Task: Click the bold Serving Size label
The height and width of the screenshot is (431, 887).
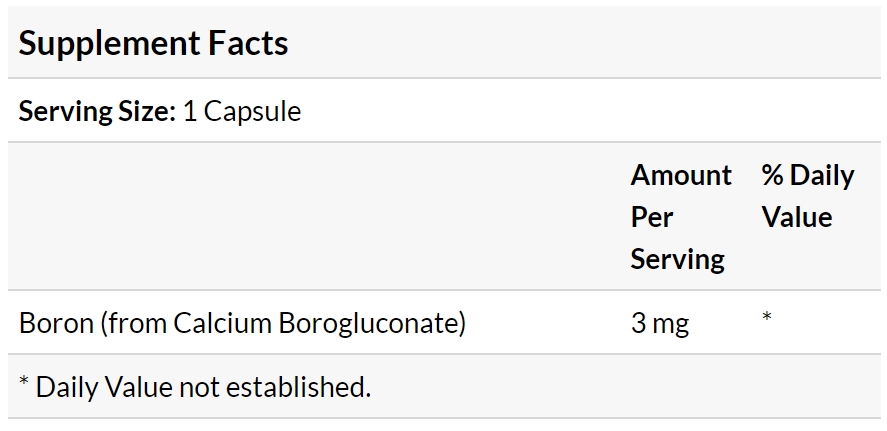Action: (97, 111)
